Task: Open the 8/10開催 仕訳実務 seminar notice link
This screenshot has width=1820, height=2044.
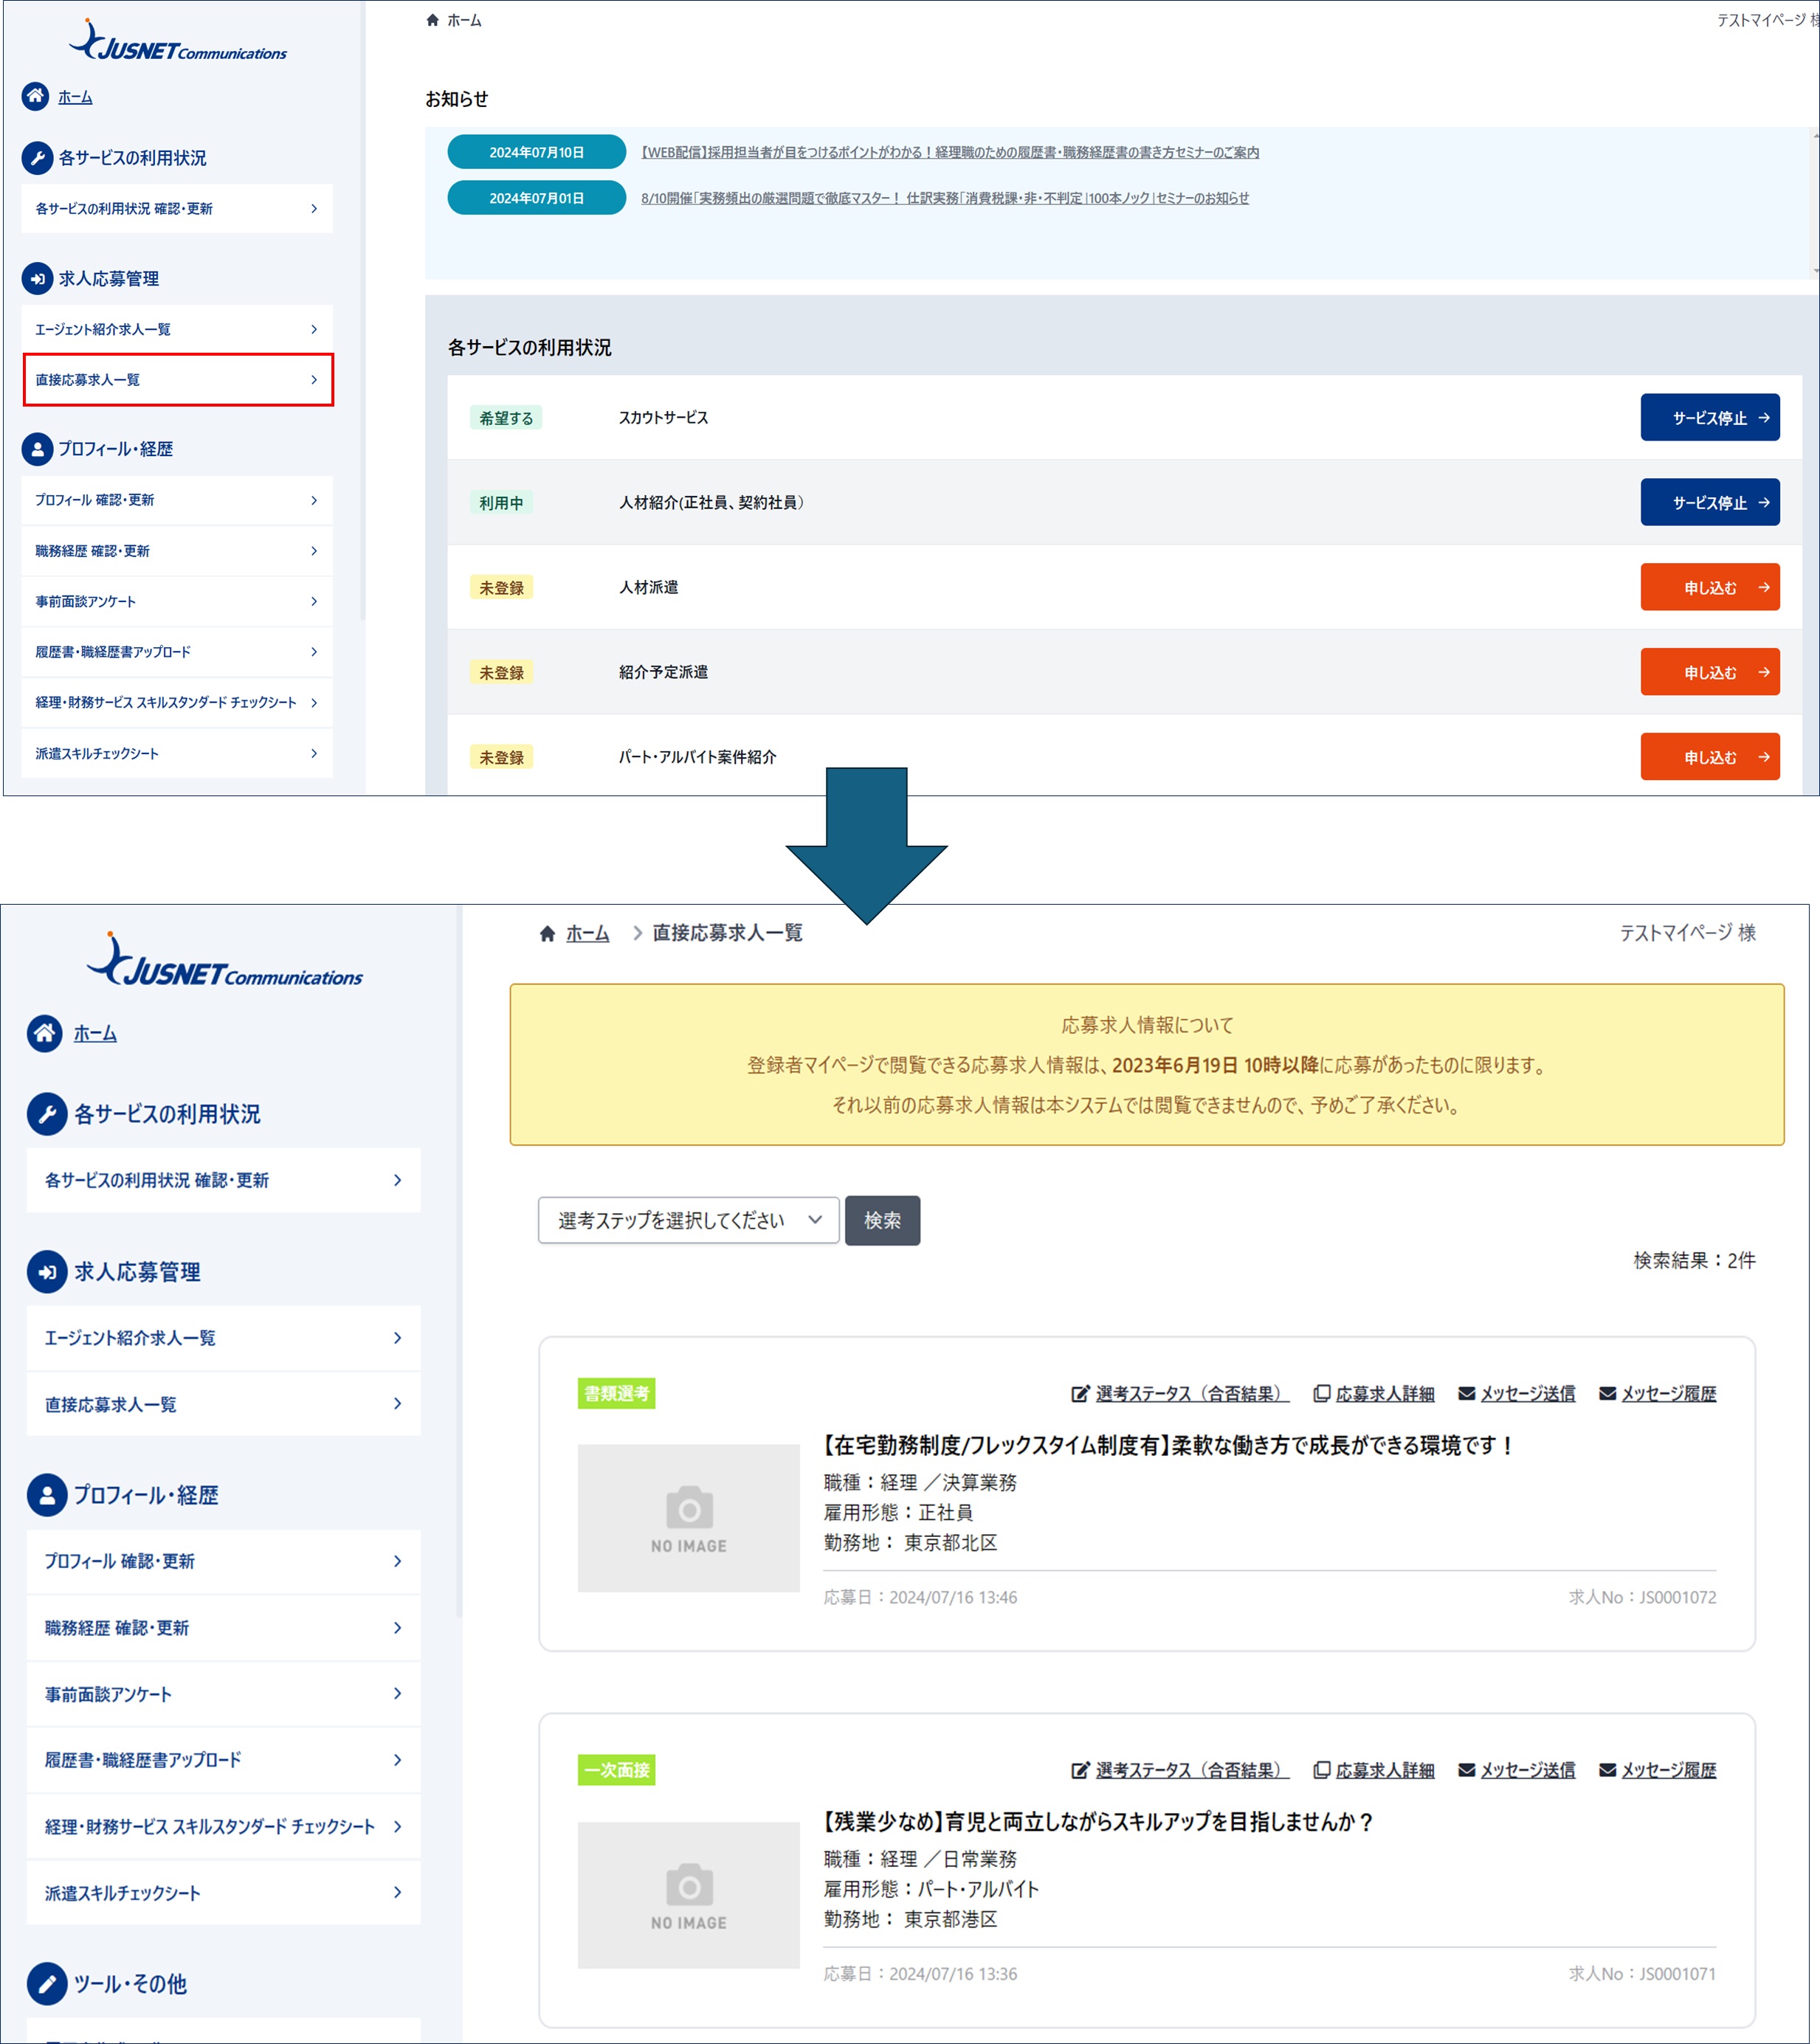Action: [945, 198]
